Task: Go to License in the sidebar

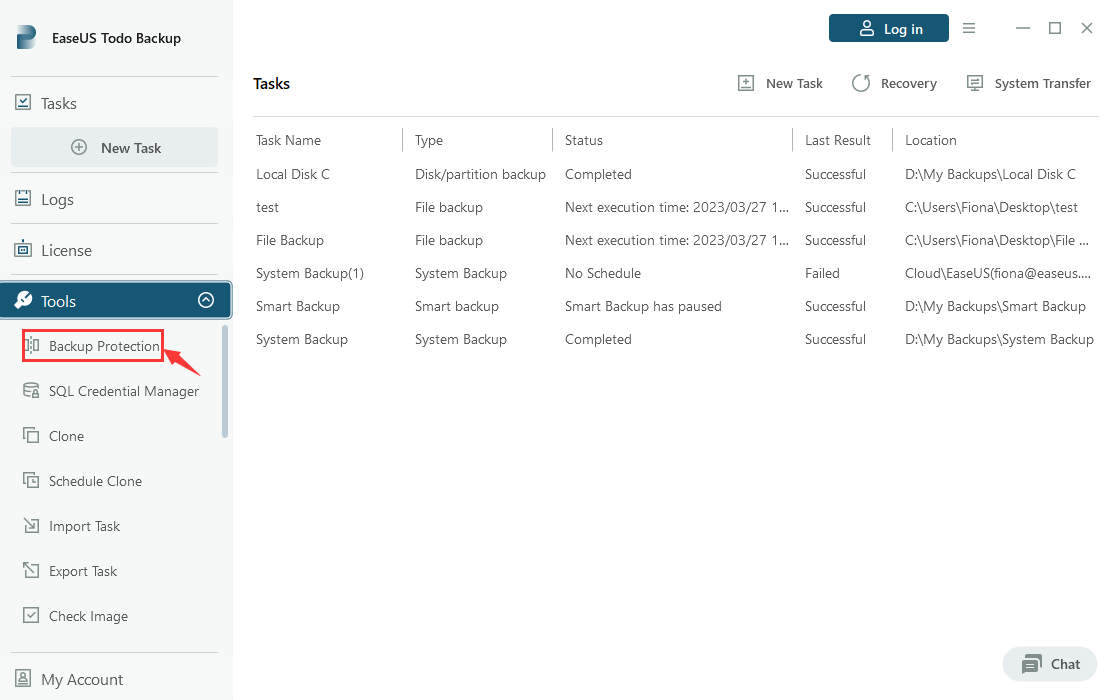Action: 66,250
